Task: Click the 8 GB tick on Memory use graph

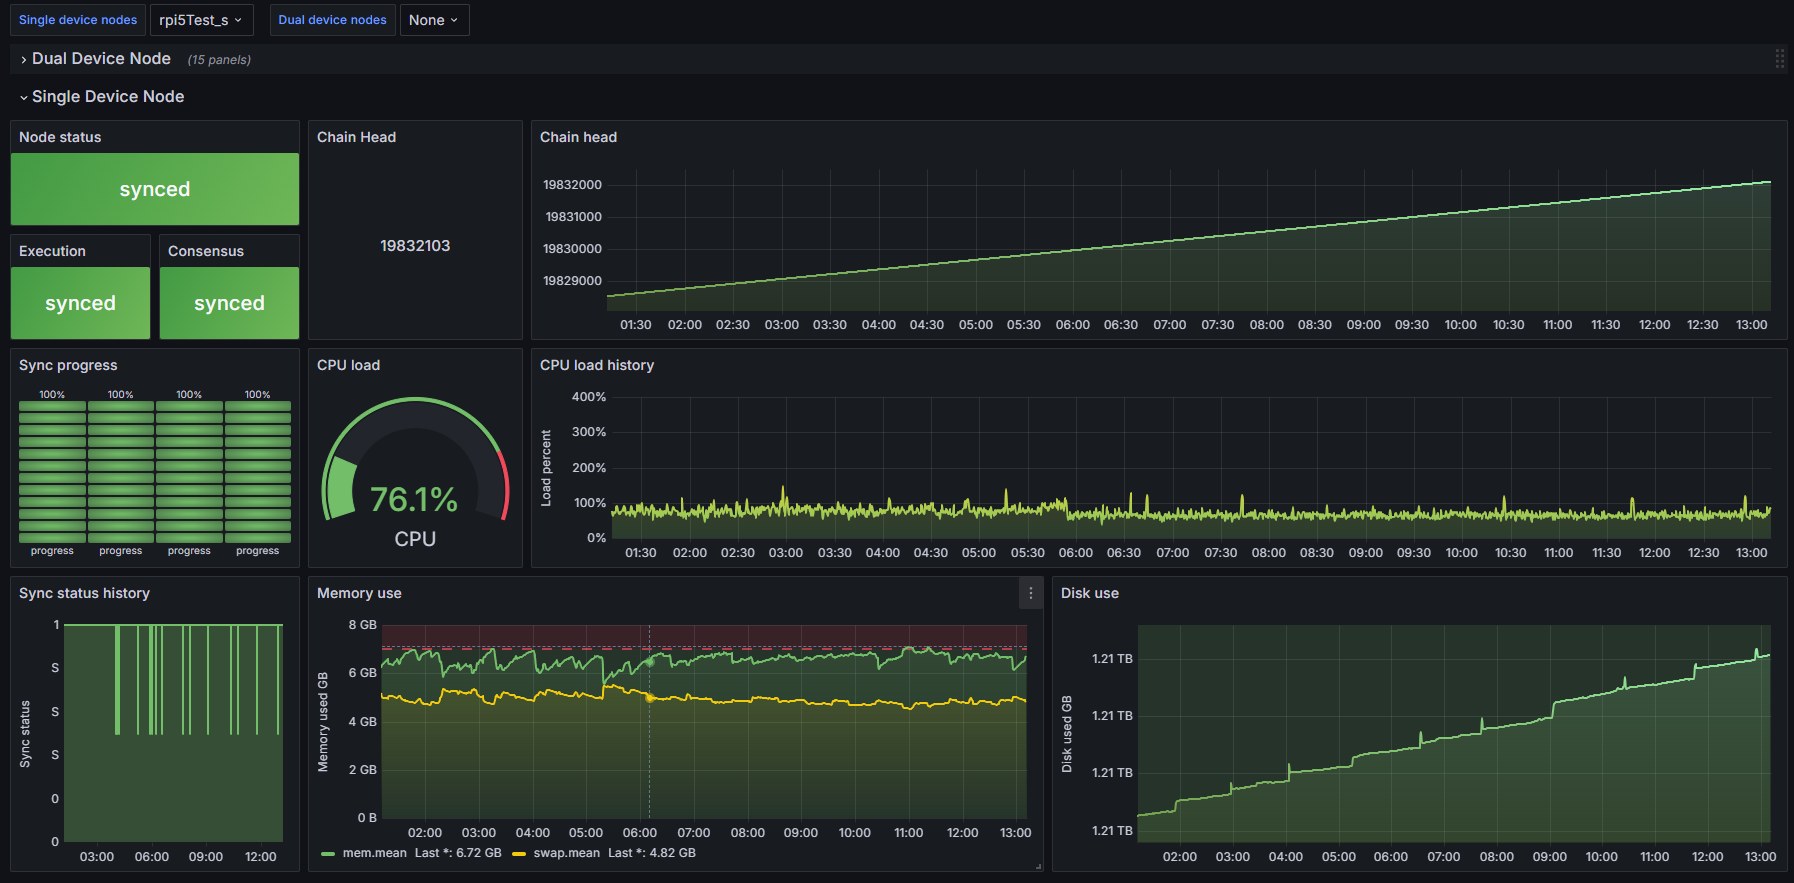Action: [362, 625]
